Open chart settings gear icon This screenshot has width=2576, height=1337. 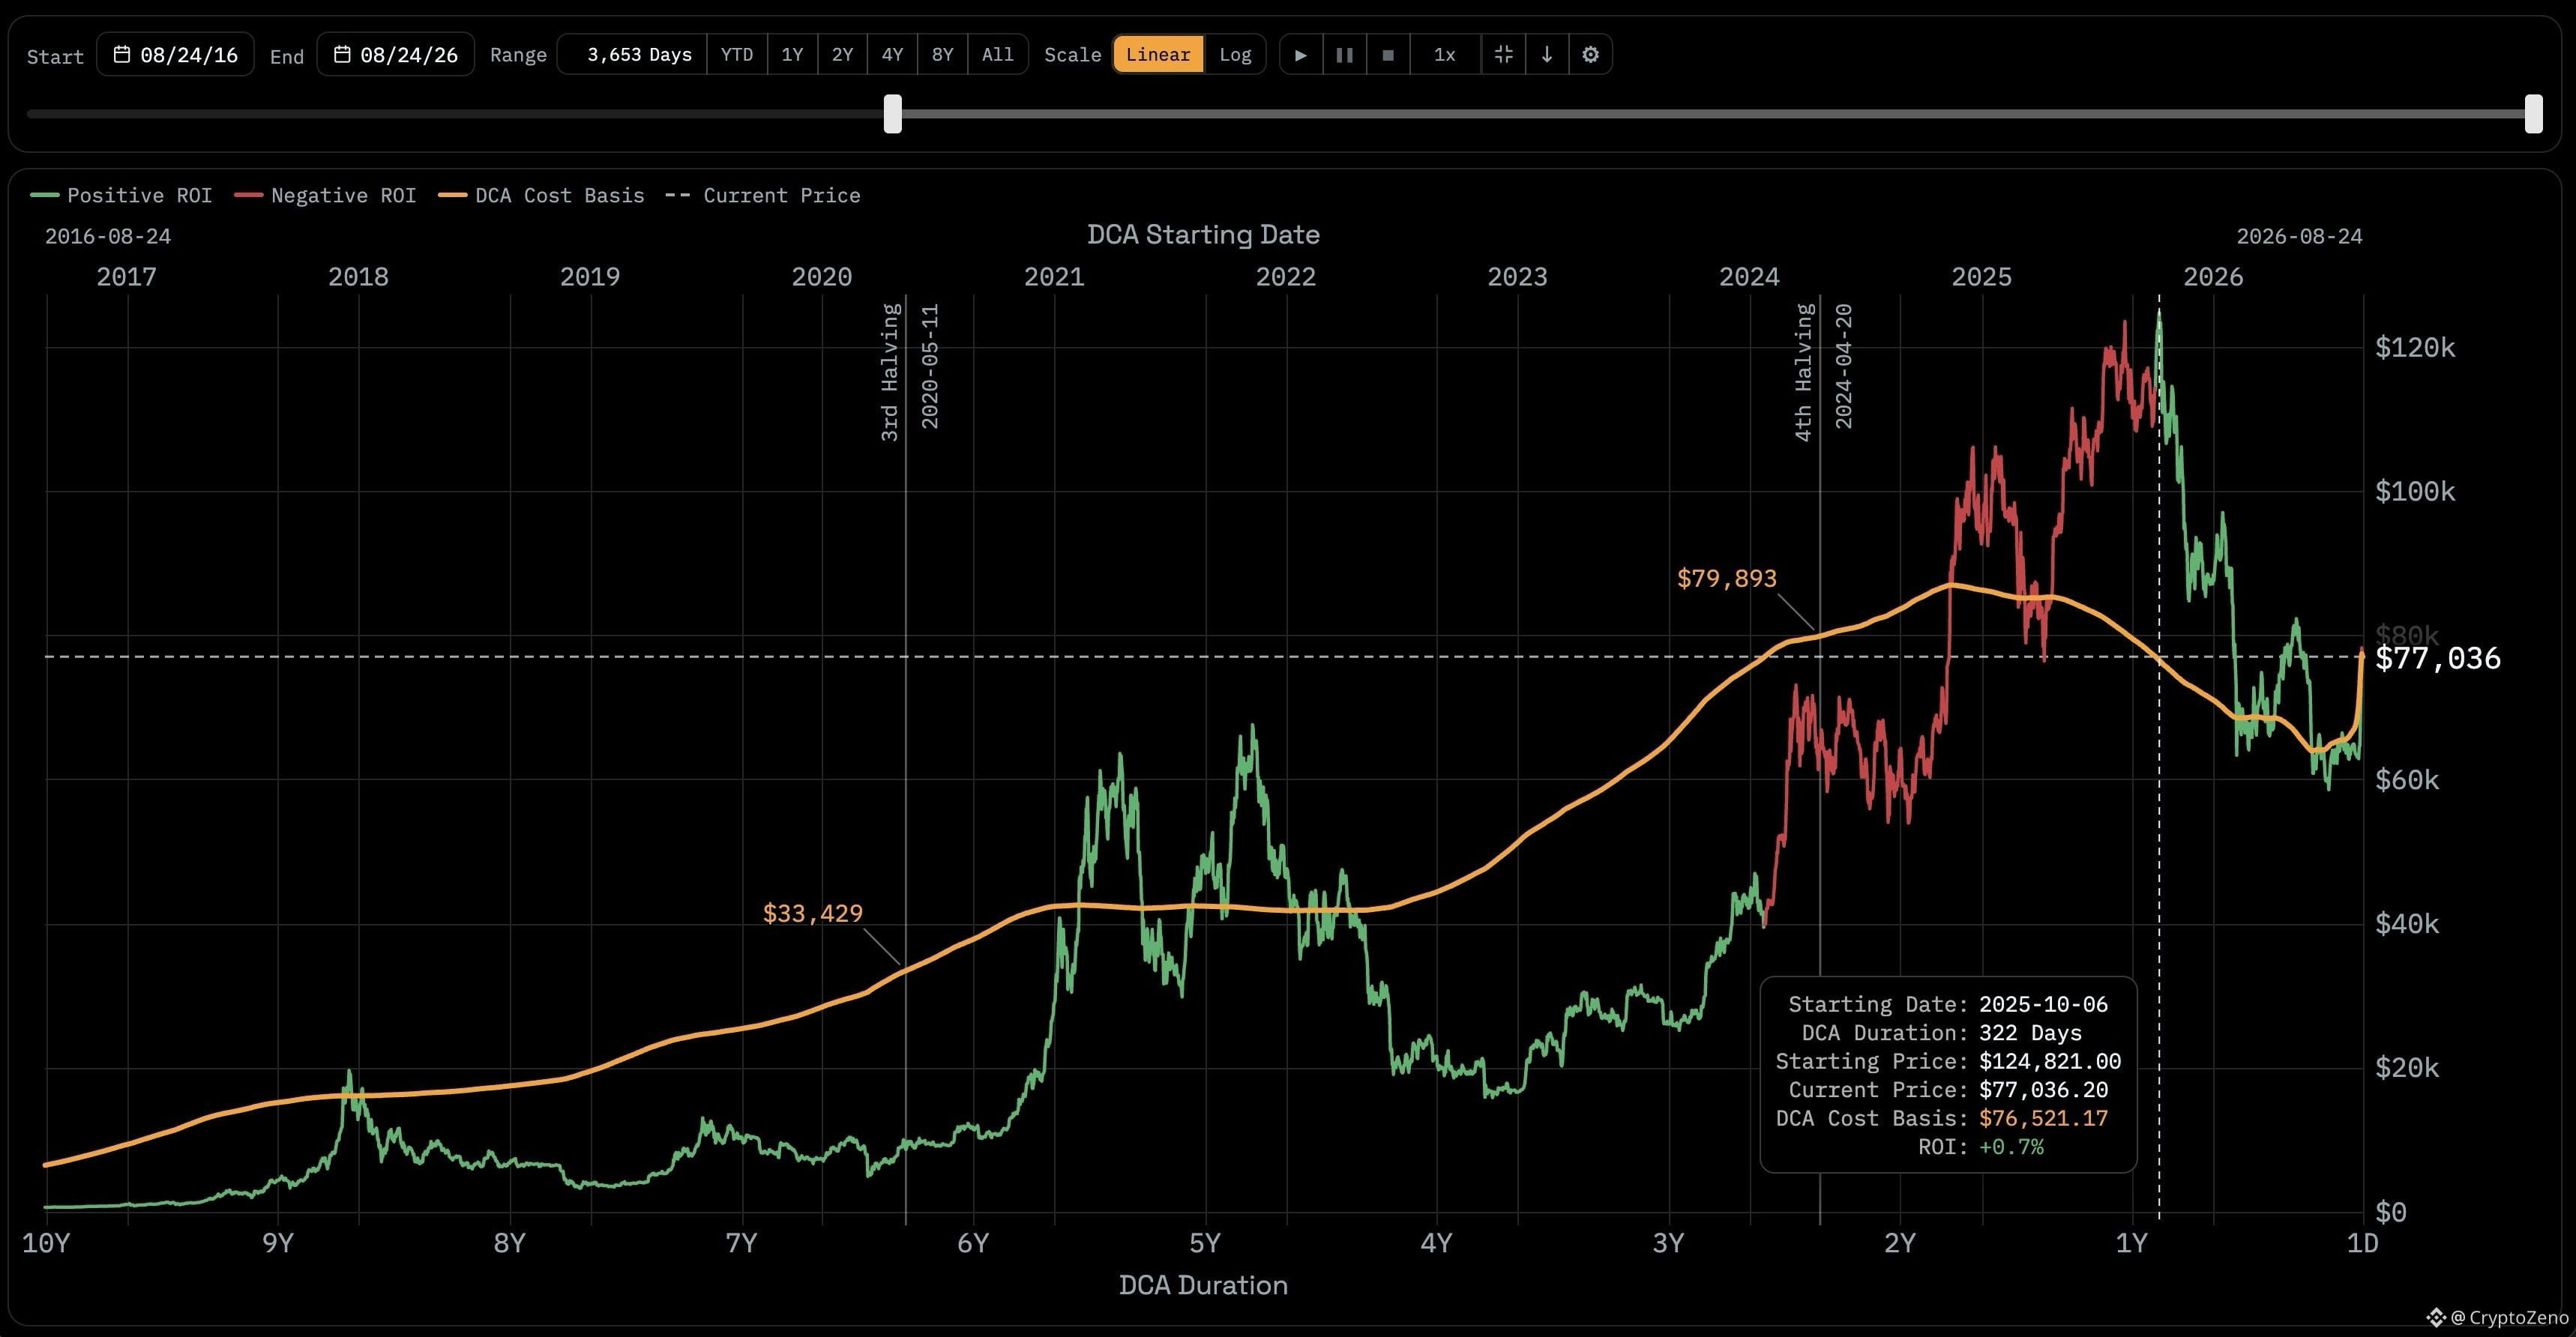(x=1591, y=54)
